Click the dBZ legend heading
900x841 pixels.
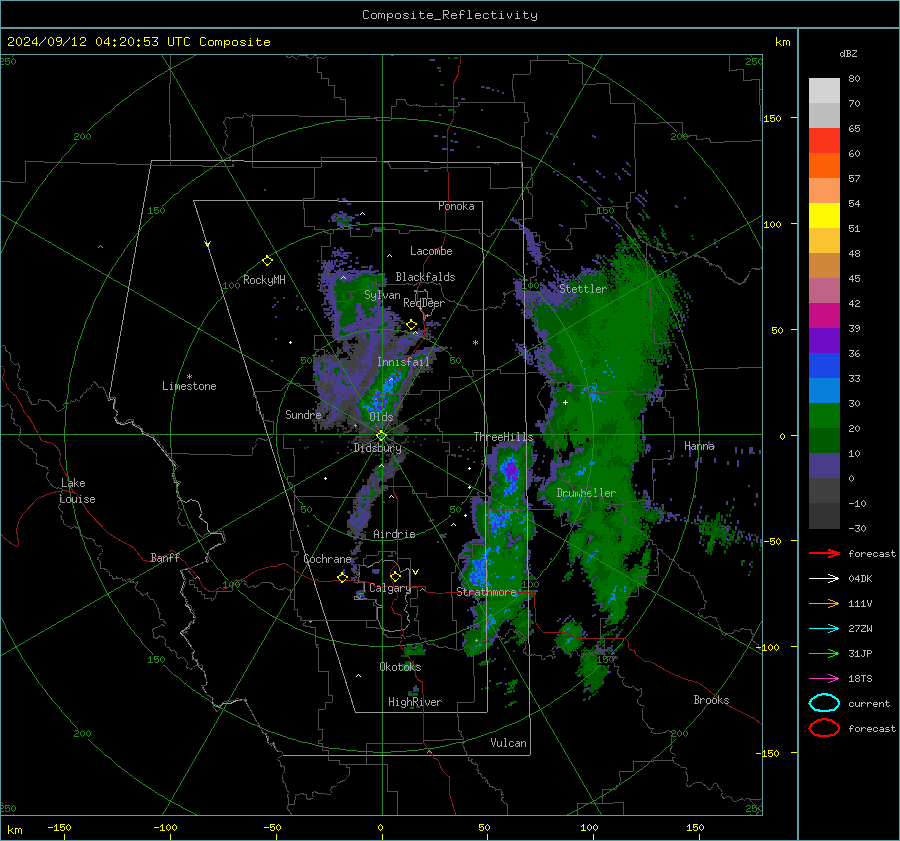(x=848, y=54)
